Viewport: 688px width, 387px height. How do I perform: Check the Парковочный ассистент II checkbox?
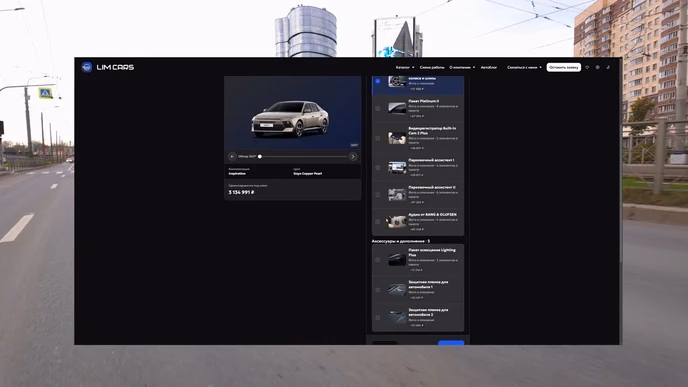[378, 195]
